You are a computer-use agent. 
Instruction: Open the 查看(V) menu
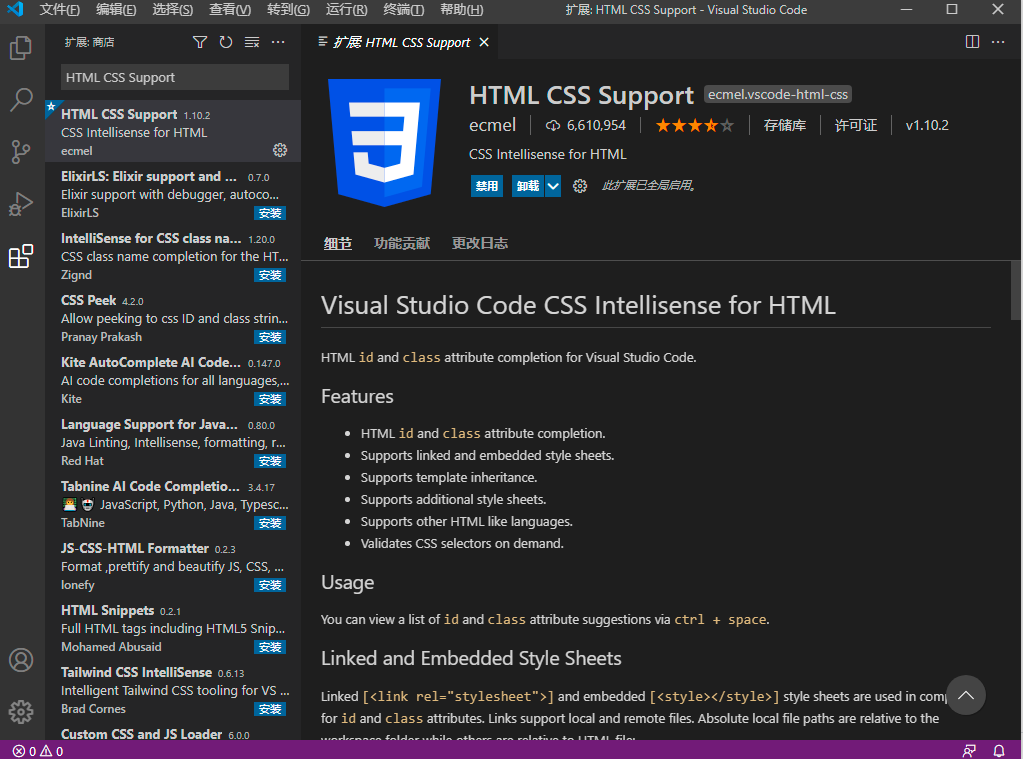(230, 10)
